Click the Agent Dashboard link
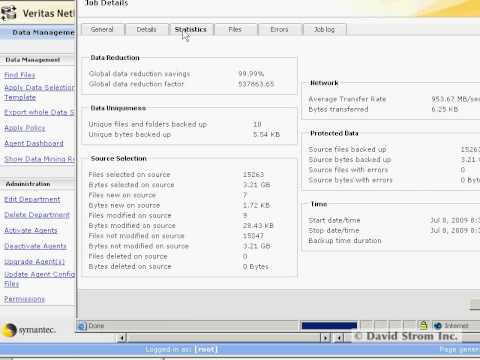Viewport: 480px width, 360px height. 34,143
